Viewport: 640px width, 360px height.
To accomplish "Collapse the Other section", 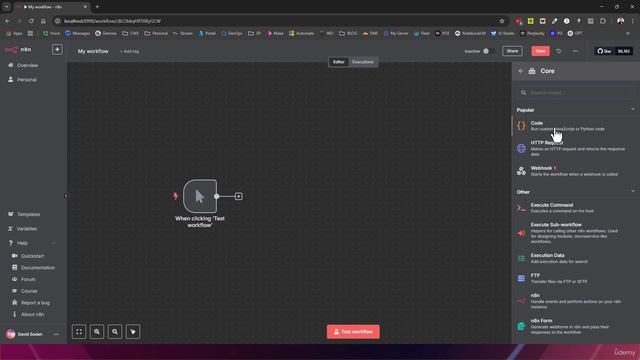I will pos(633,191).
